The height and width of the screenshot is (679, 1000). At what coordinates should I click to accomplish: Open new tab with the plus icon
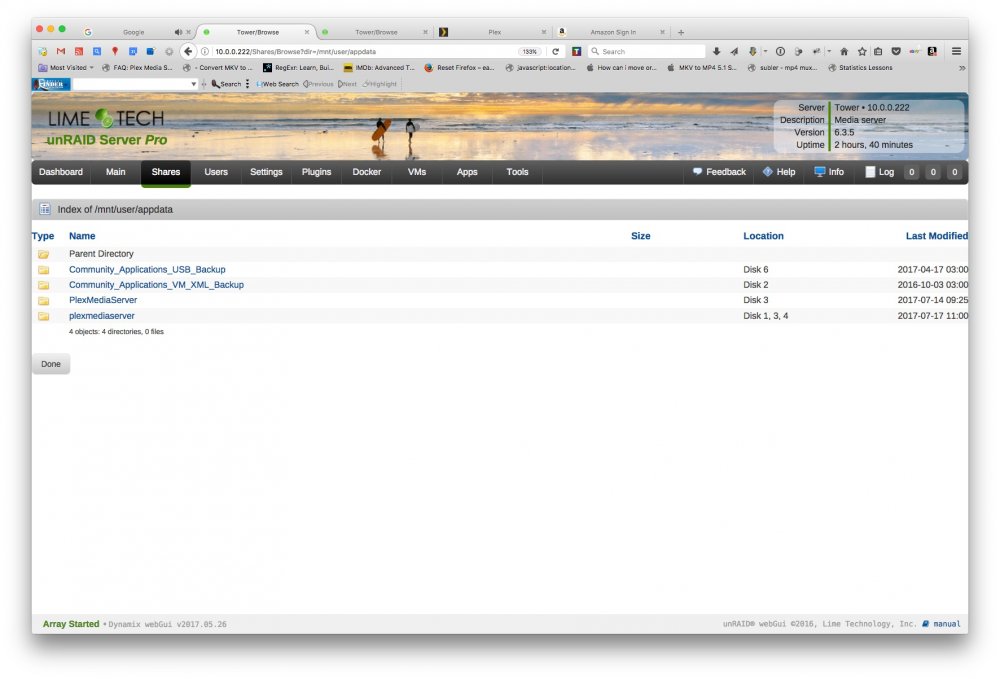click(x=680, y=32)
